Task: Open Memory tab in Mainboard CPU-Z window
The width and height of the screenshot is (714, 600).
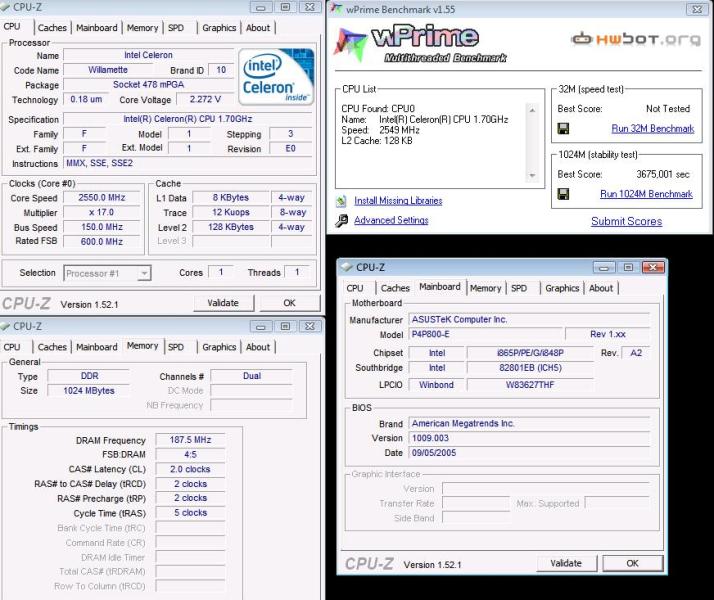Action: click(x=485, y=288)
